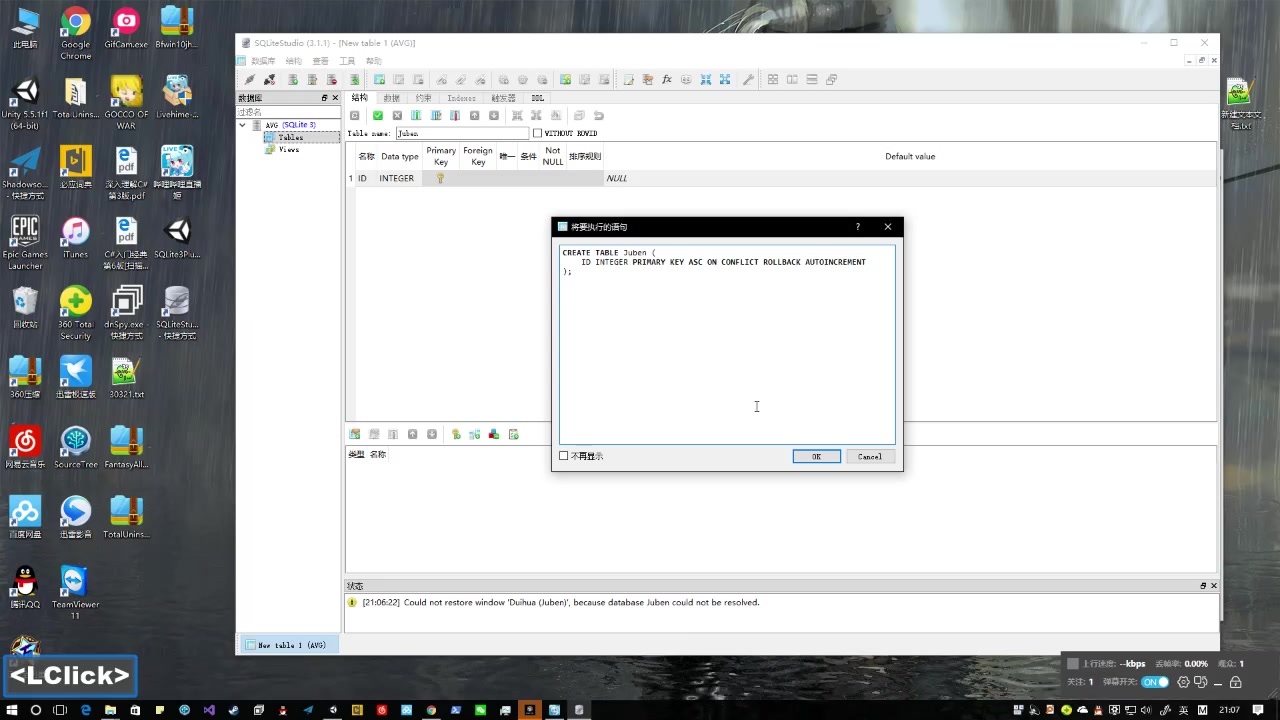Screen dimensions: 1280x720
Task: Select the ID column name cell
Action: (x=365, y=178)
